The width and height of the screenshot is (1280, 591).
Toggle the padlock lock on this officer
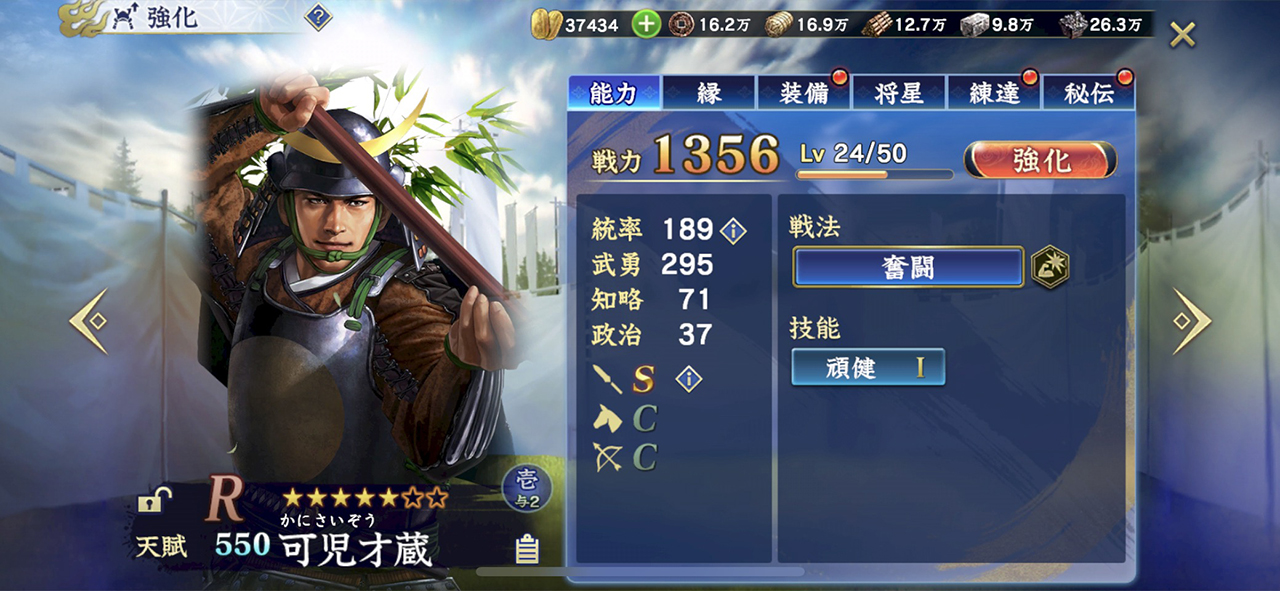click(154, 500)
